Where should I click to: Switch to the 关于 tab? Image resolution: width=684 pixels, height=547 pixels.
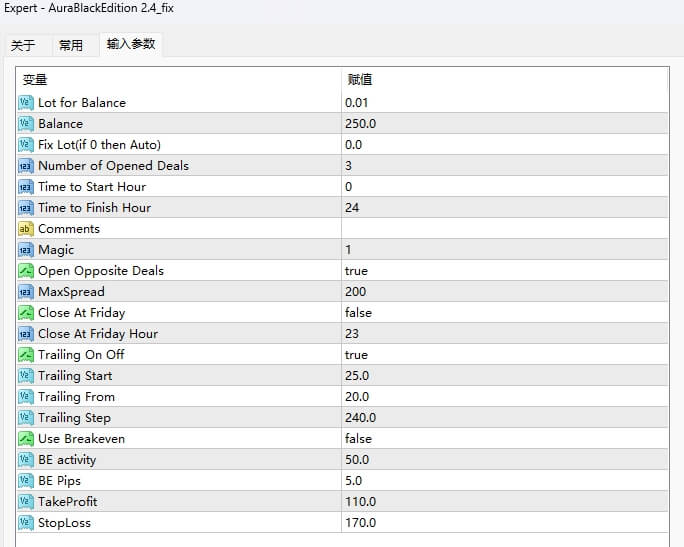(23, 46)
